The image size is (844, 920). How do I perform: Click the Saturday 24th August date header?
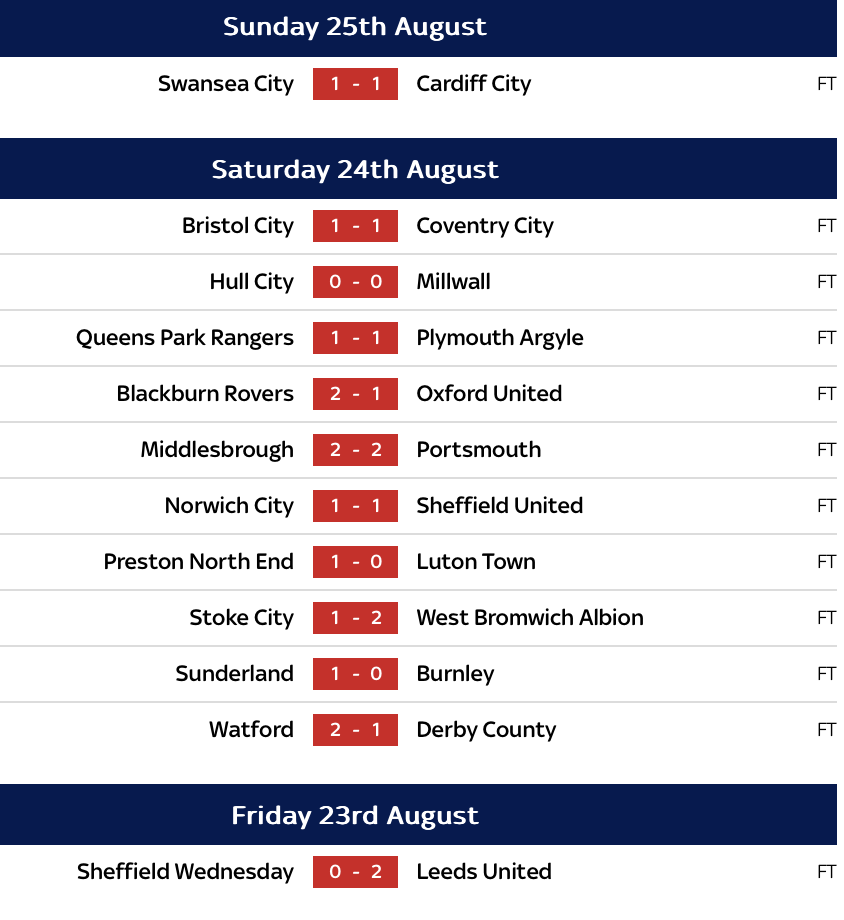(355, 169)
